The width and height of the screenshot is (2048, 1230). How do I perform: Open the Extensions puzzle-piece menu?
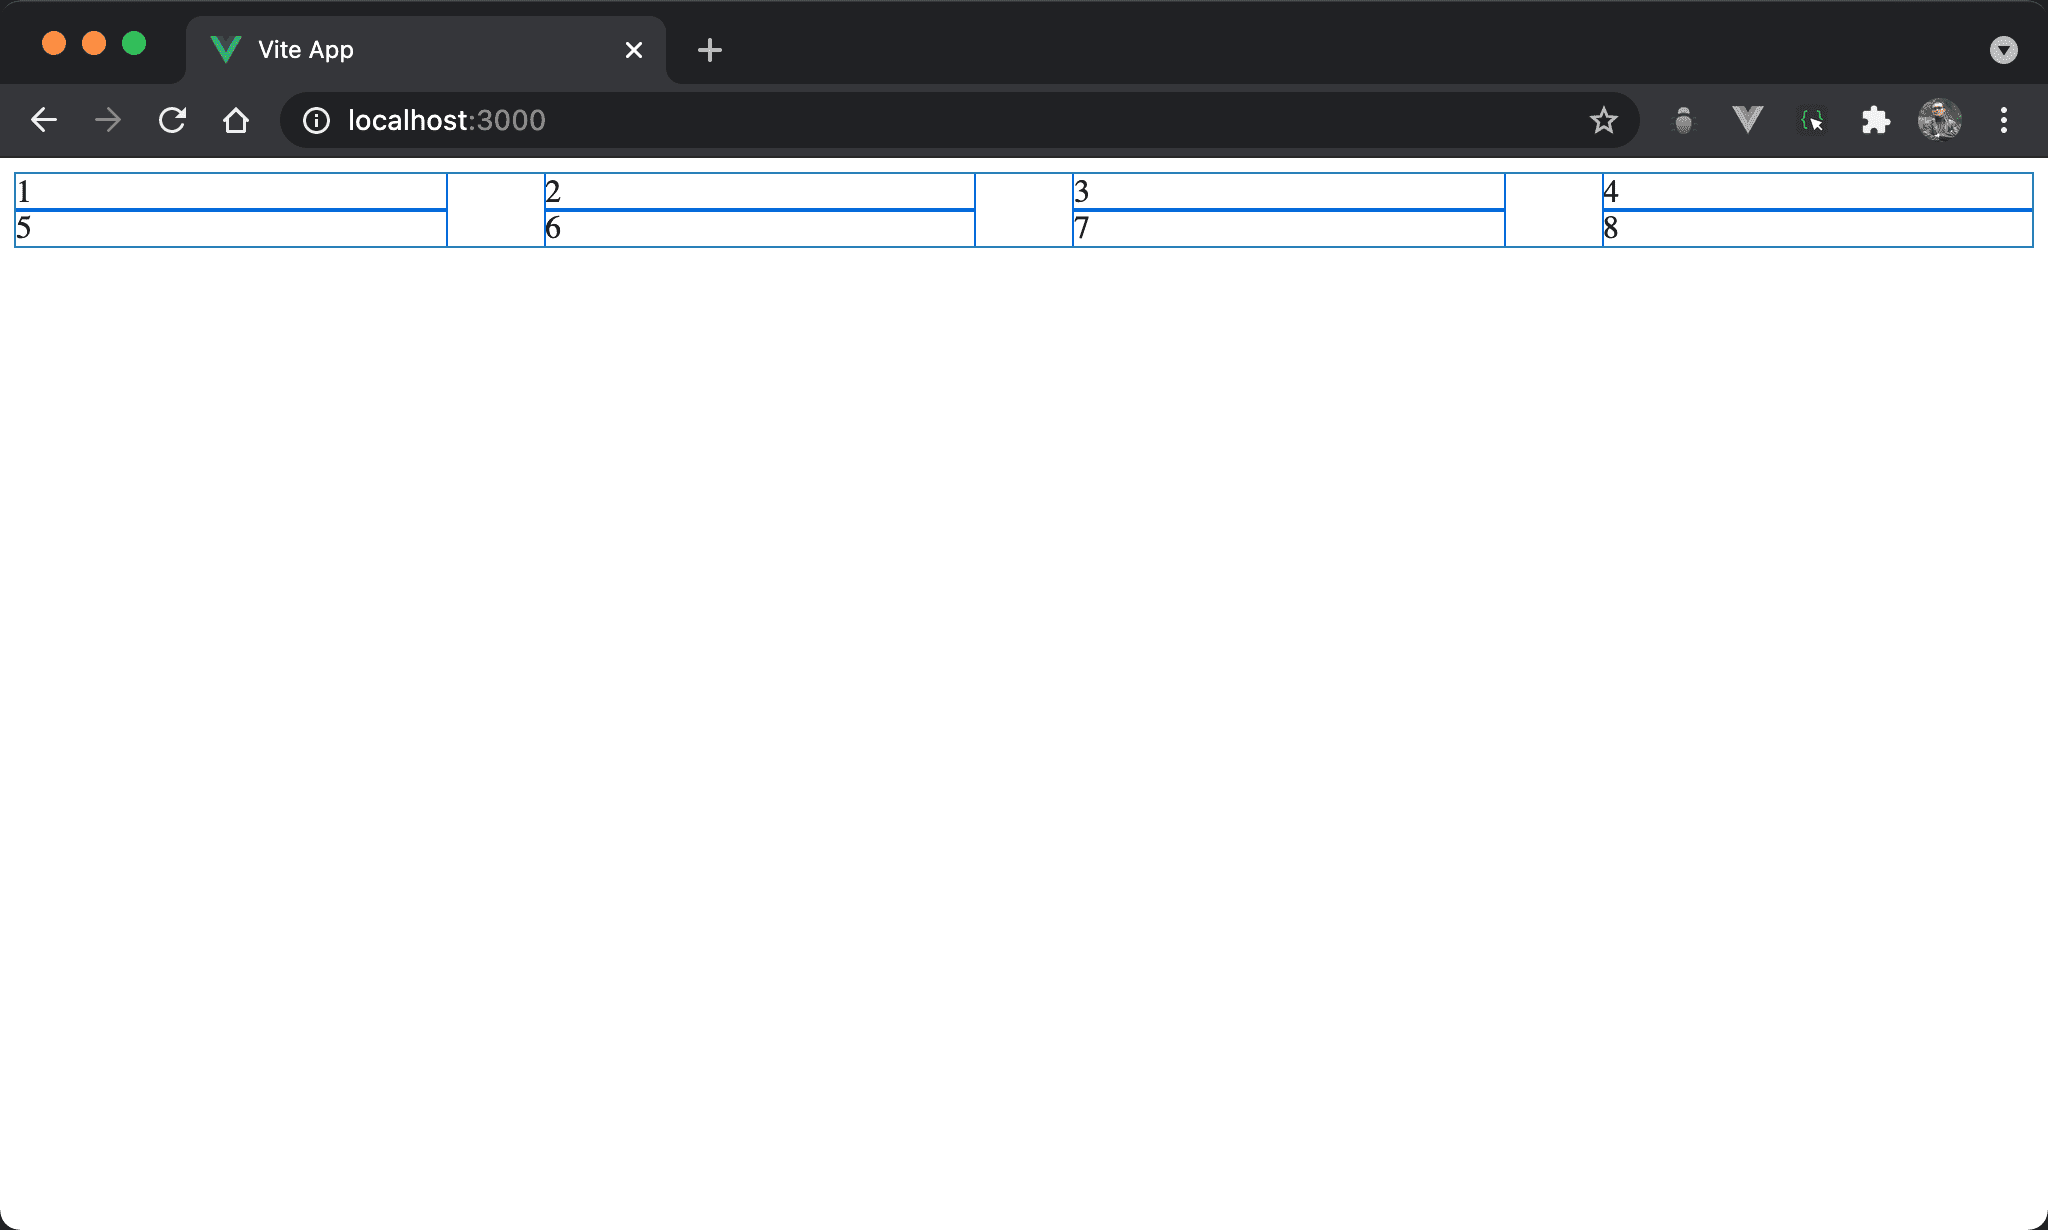pyautogui.click(x=1875, y=121)
